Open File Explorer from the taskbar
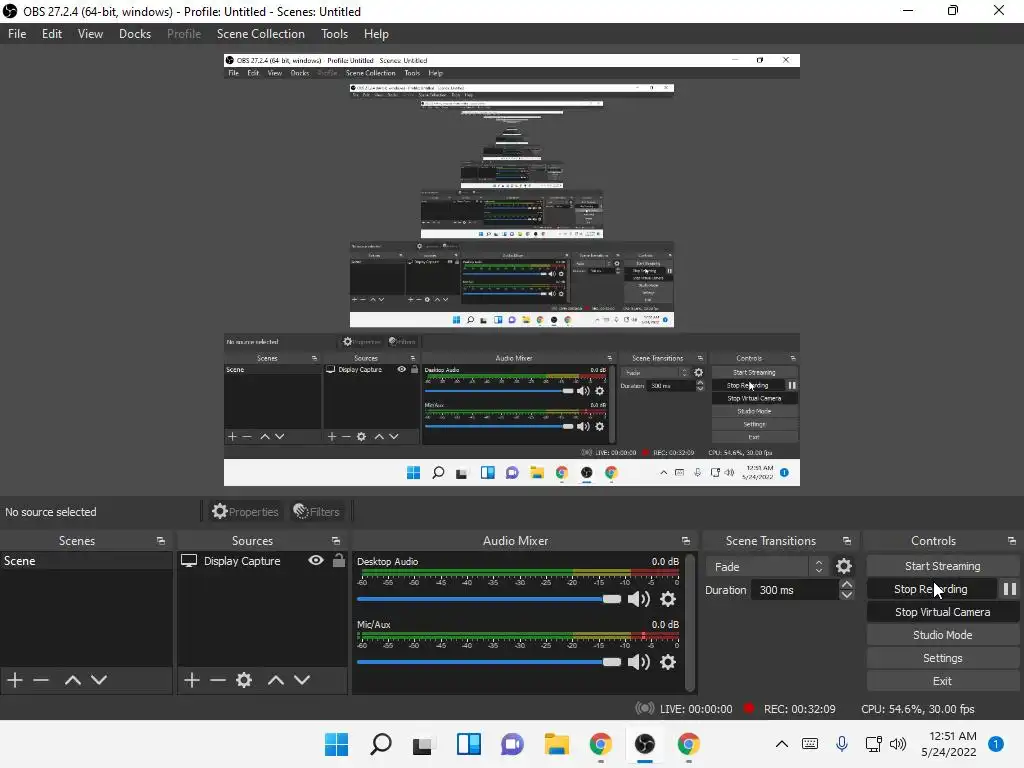Viewport: 1024px width, 768px height. point(556,744)
